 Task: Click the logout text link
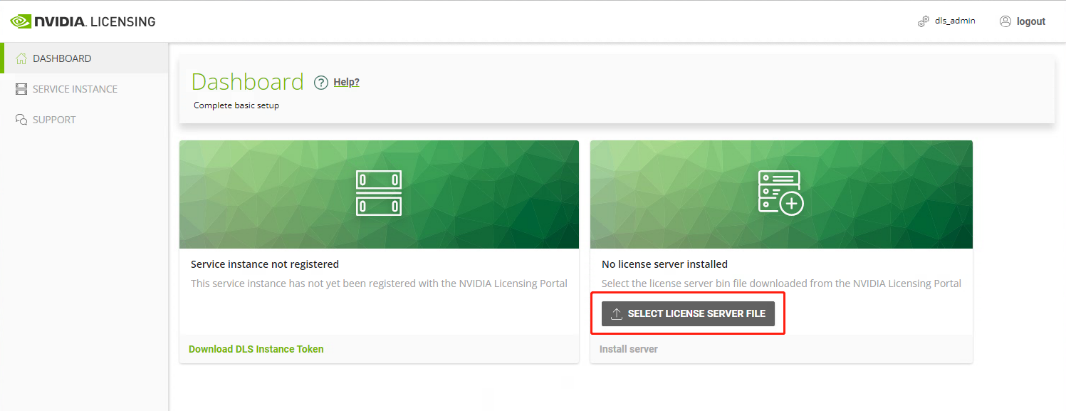[1031, 22]
